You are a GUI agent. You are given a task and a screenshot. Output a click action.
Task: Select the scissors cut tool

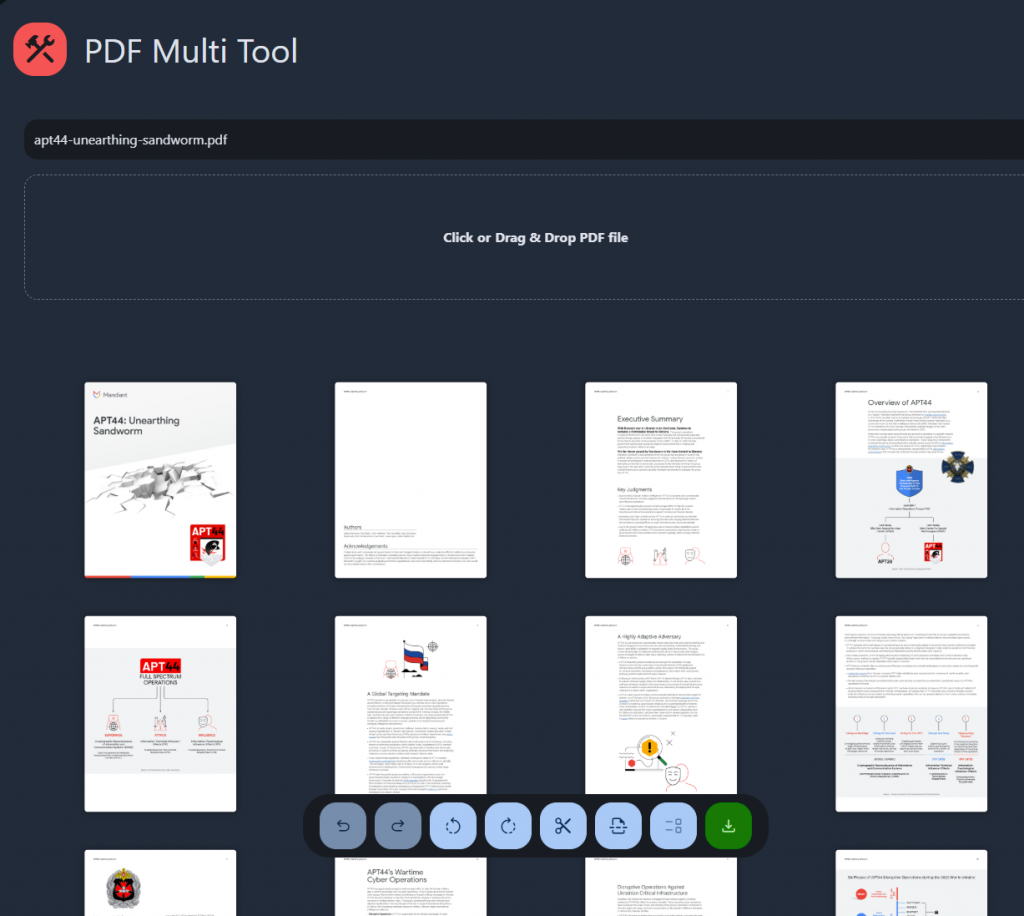pos(563,826)
